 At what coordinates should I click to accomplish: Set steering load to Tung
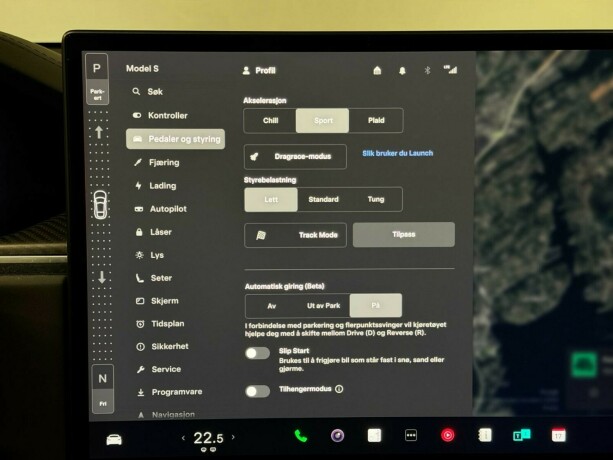tap(376, 199)
